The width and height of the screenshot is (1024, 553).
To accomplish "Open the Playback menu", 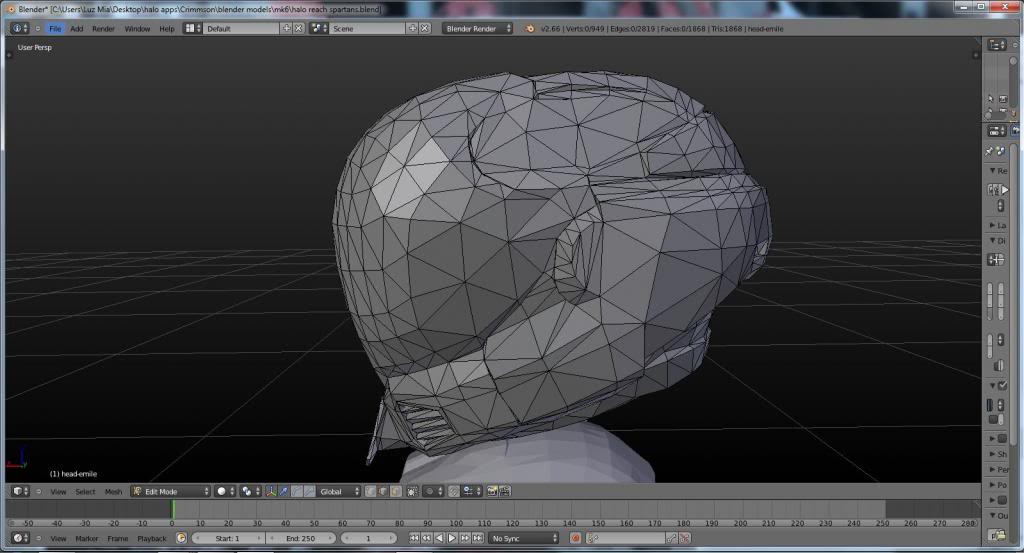I will pos(152,539).
